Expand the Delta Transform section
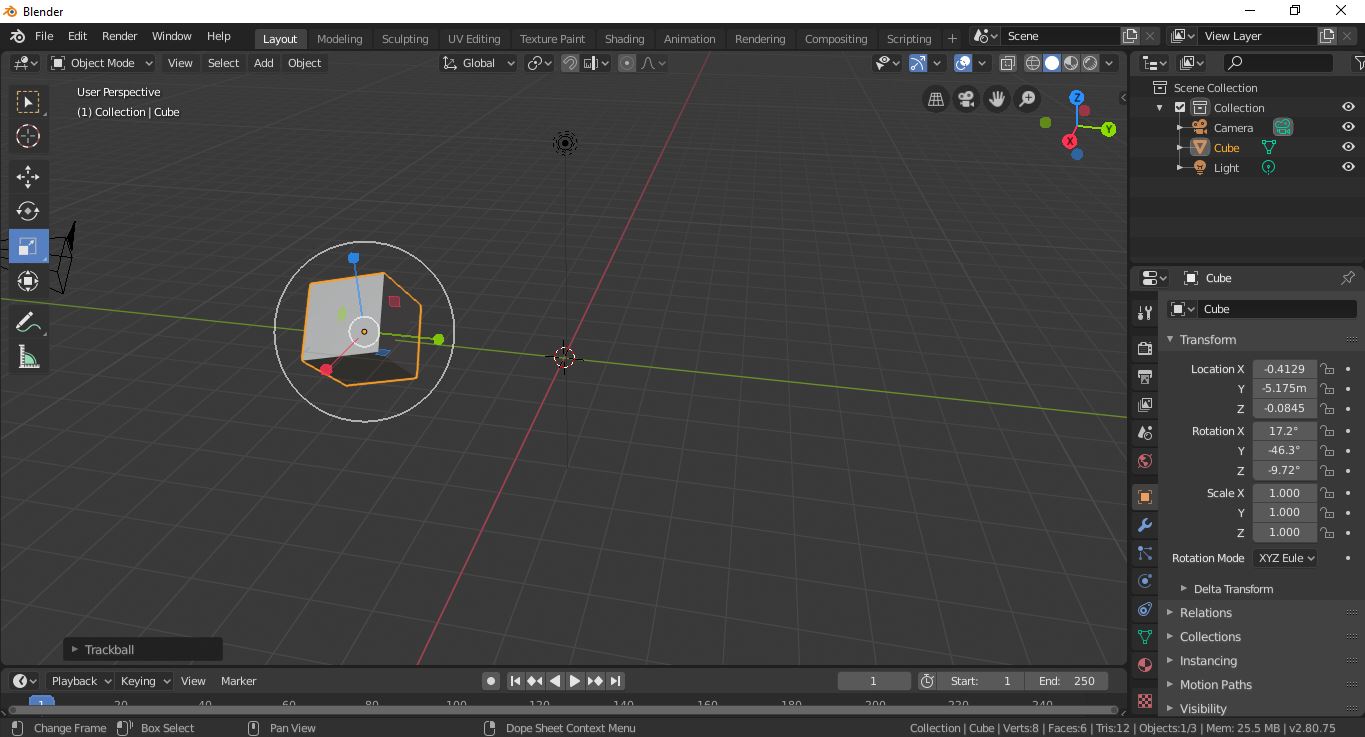The width and height of the screenshot is (1365, 737). click(1232, 589)
